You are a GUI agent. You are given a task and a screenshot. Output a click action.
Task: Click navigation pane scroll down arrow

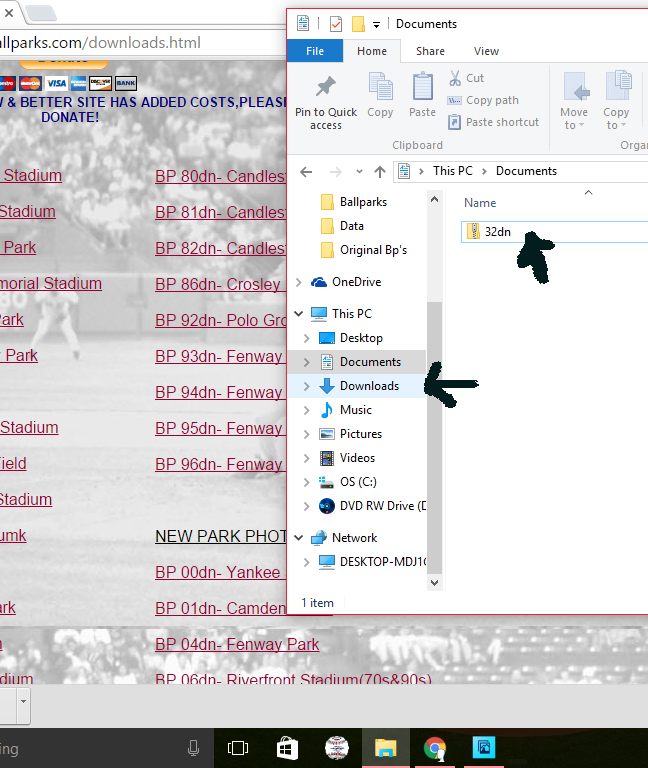(434, 583)
